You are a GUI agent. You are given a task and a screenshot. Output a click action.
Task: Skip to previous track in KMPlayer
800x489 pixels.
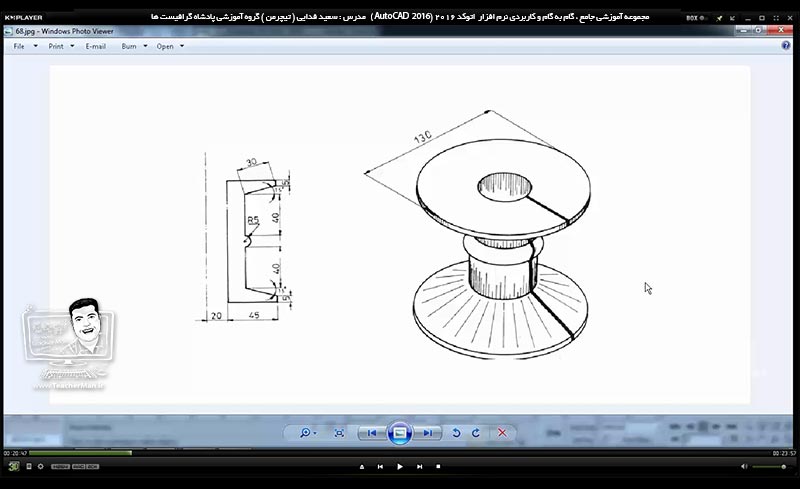coord(380,467)
